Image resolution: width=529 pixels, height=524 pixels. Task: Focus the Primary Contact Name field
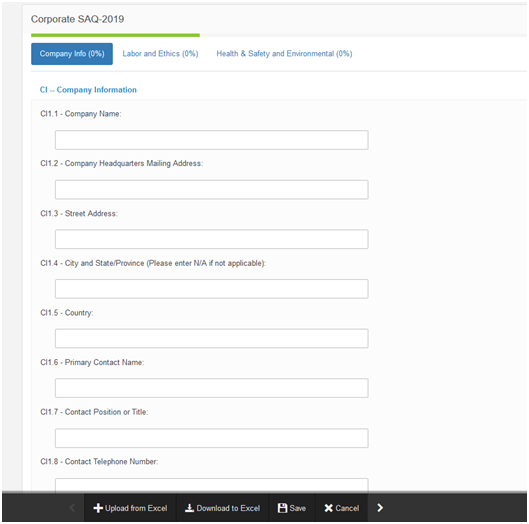212,388
